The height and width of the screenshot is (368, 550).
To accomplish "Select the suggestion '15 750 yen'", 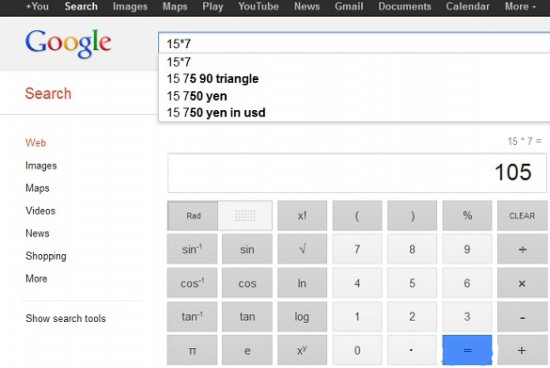I will click(x=354, y=96).
